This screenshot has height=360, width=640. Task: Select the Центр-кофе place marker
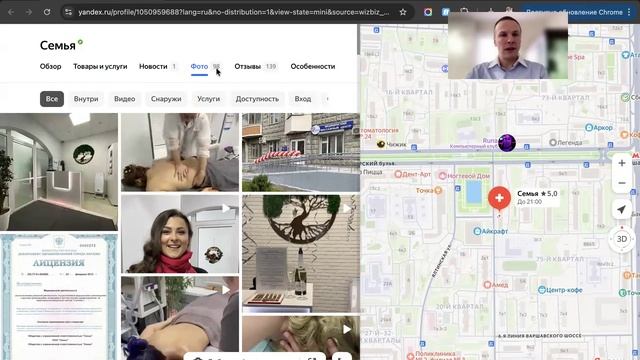(560, 290)
